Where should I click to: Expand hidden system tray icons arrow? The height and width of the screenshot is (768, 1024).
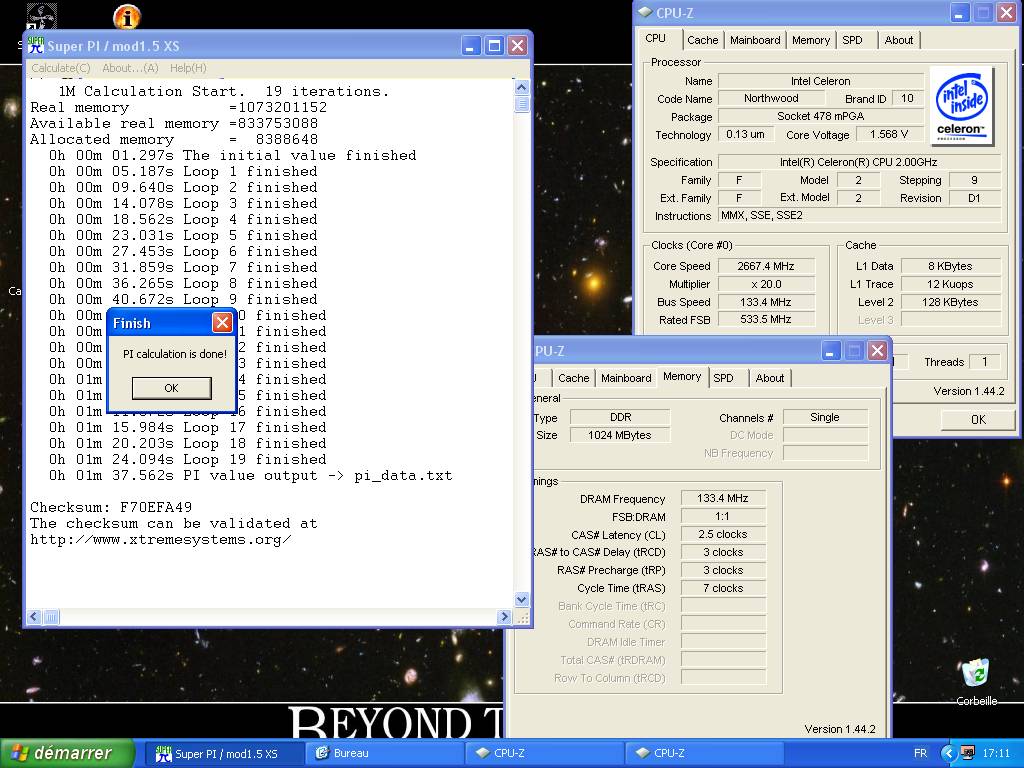click(x=948, y=754)
